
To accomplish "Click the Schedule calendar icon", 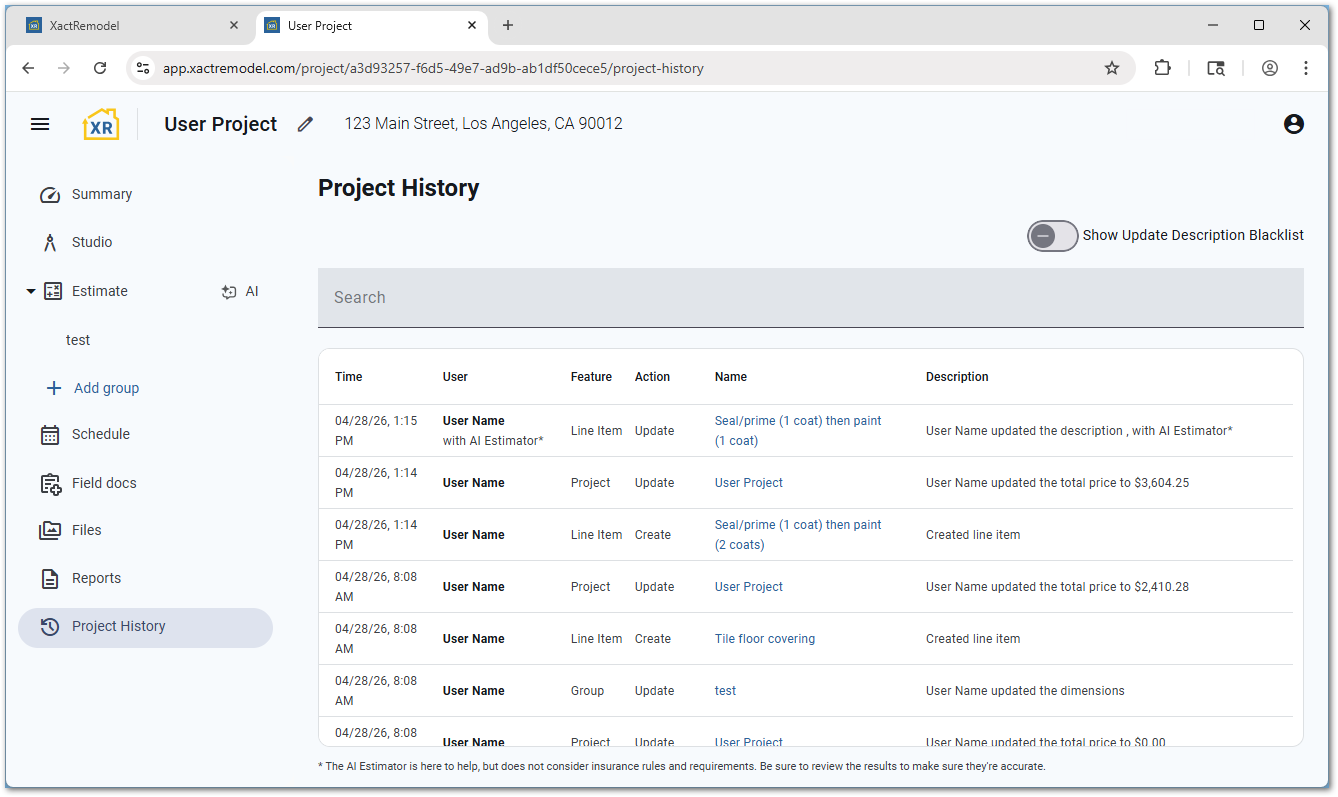I will [x=50, y=435].
